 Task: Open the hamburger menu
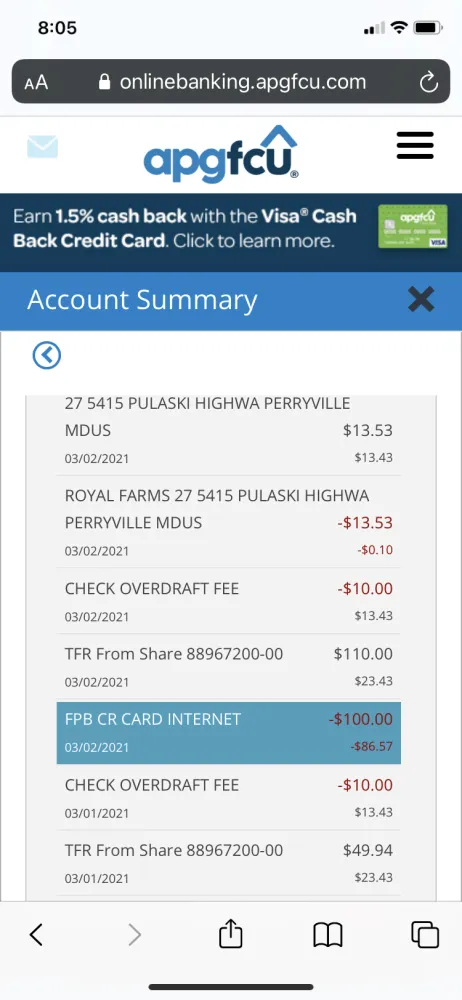415,145
